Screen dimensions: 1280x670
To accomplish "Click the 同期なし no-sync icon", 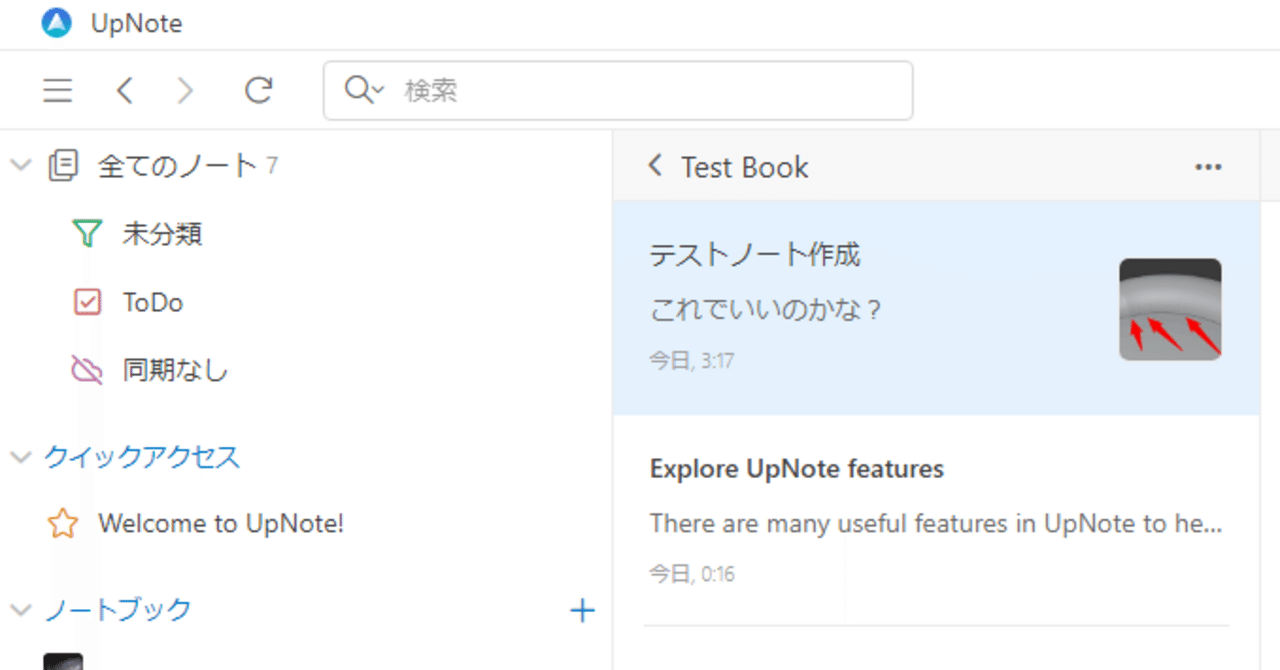I will [x=87, y=370].
